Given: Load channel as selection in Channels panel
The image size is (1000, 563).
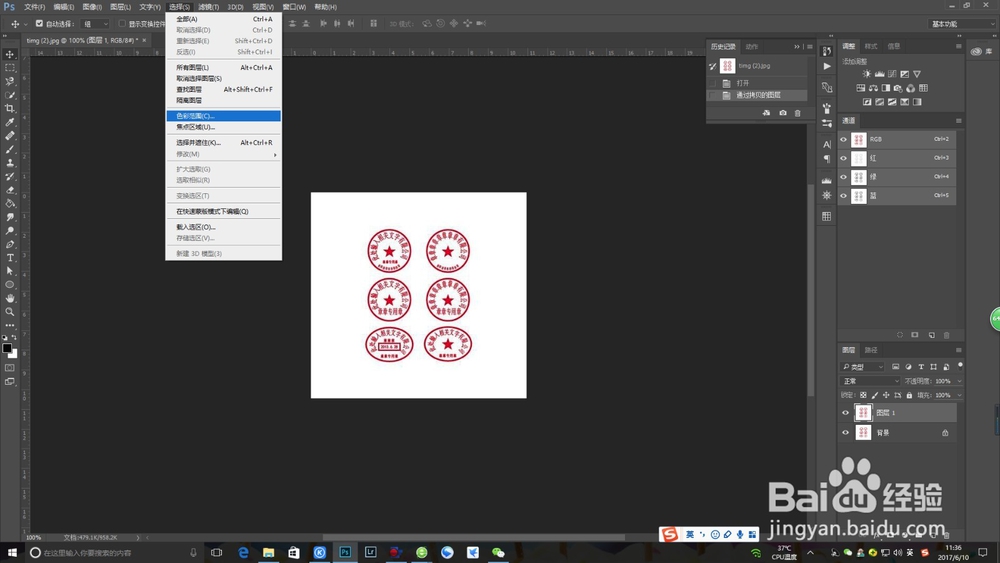Looking at the screenshot, I should (900, 335).
